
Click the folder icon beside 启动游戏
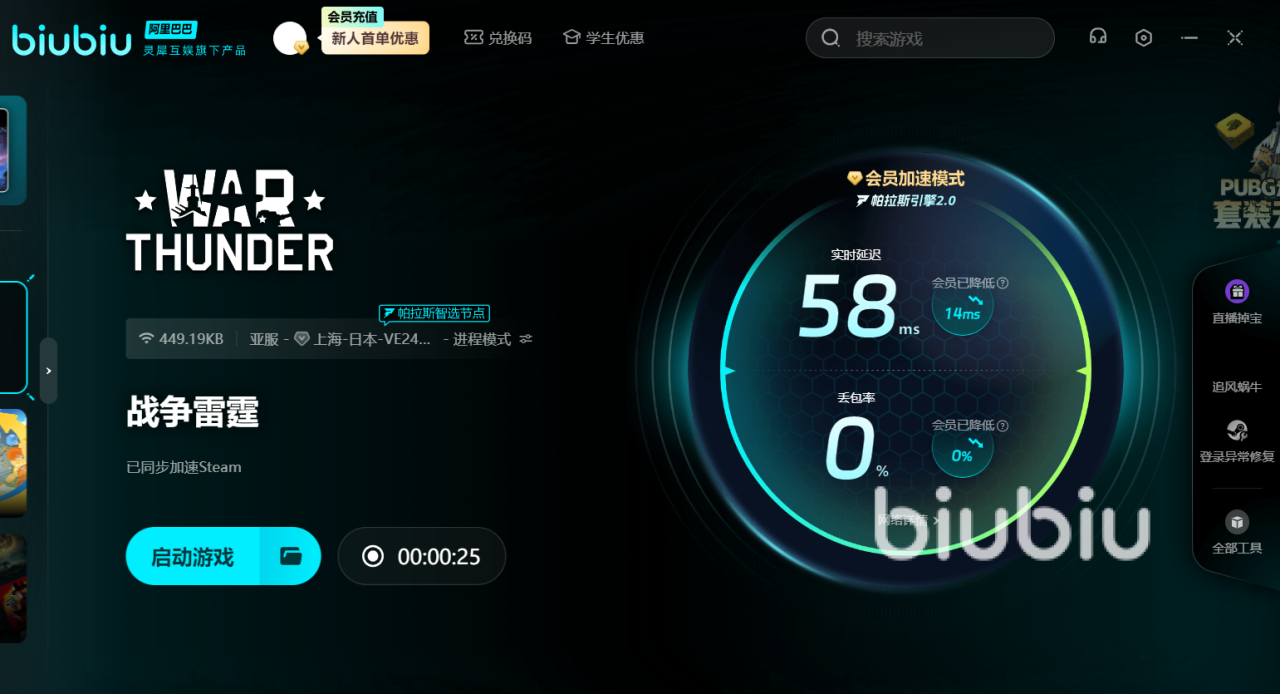click(291, 556)
